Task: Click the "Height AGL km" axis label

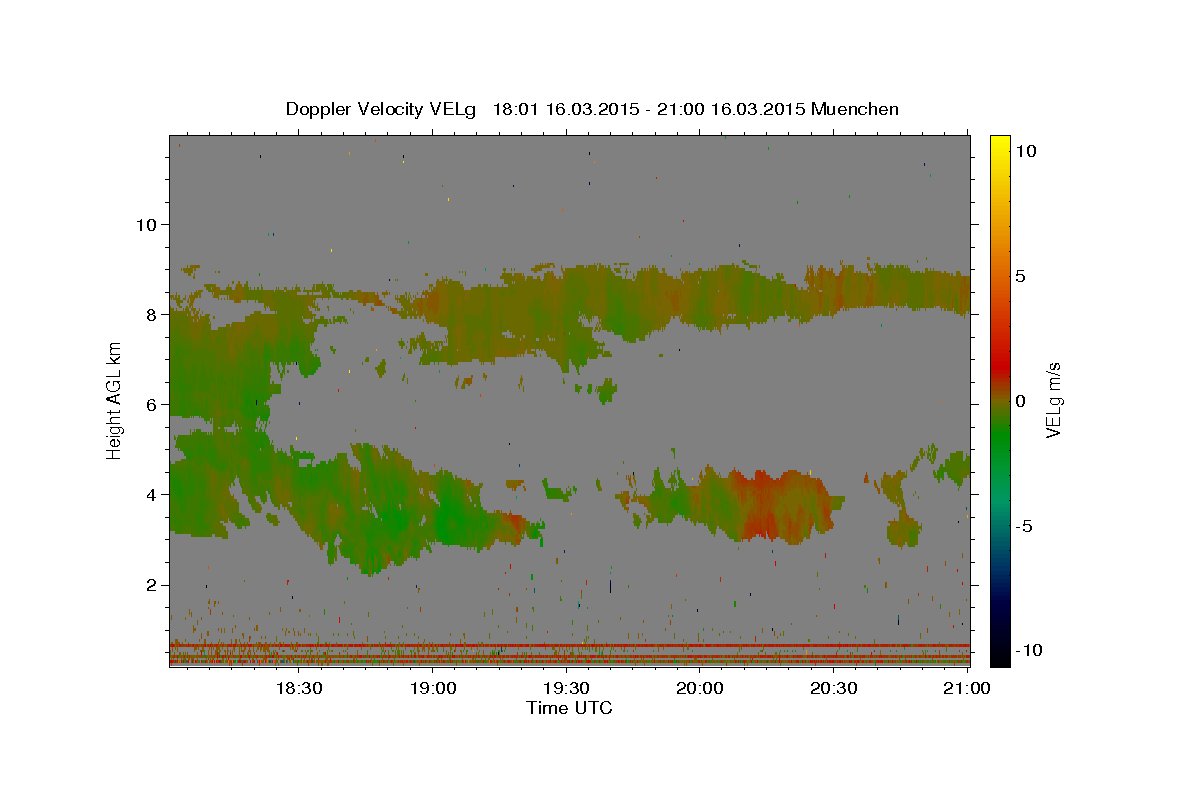Action: (x=115, y=400)
